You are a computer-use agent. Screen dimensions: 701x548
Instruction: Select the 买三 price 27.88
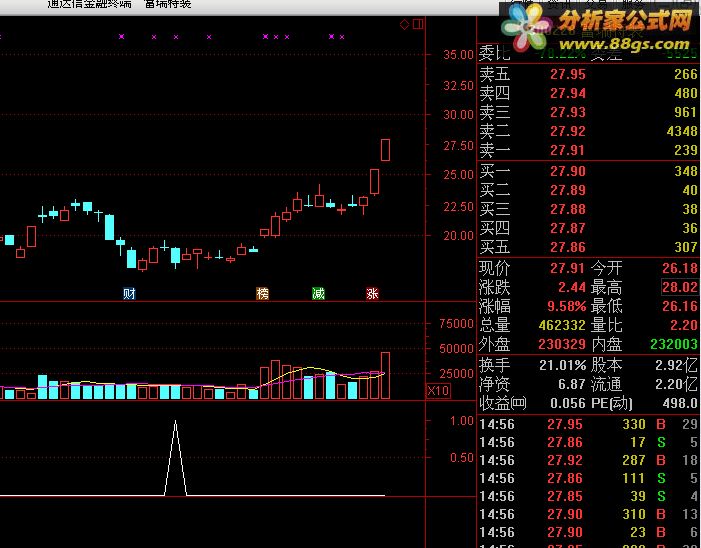[567, 209]
